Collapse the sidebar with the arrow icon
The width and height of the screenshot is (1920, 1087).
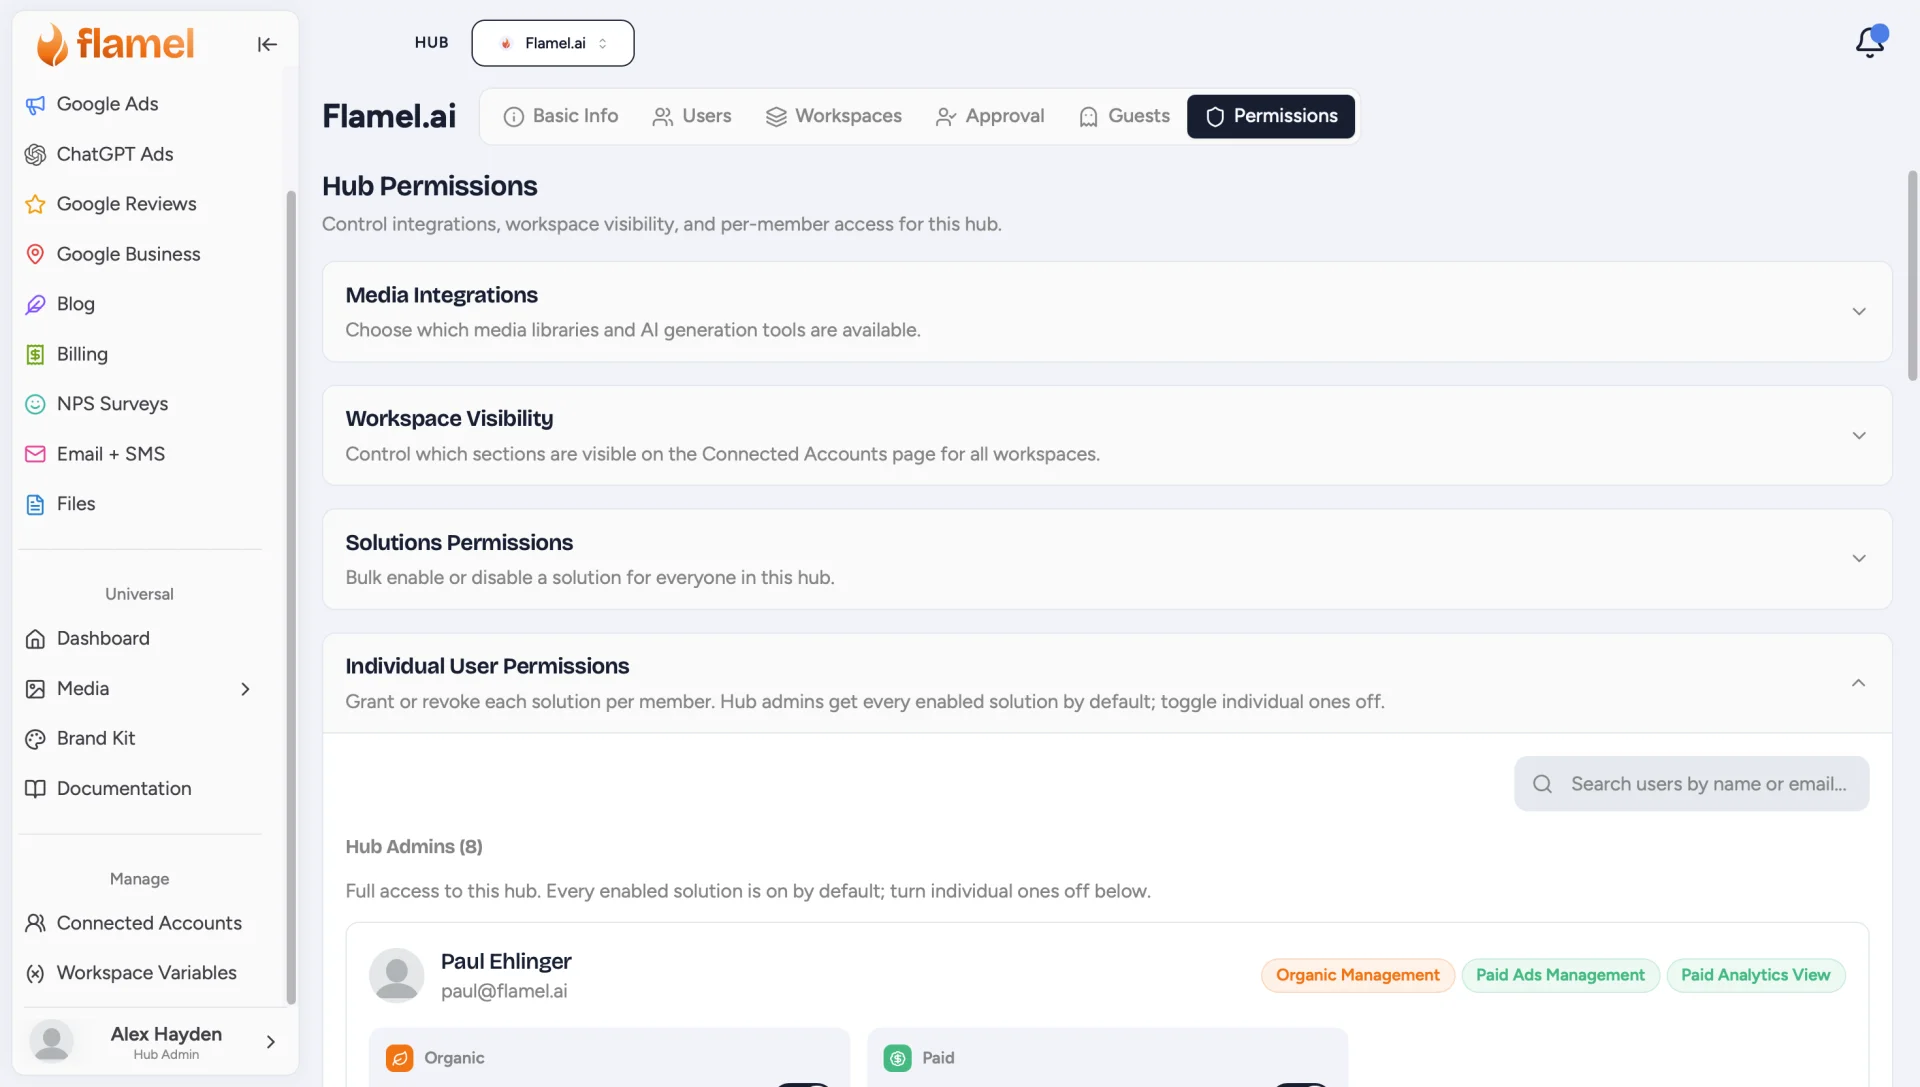click(267, 44)
